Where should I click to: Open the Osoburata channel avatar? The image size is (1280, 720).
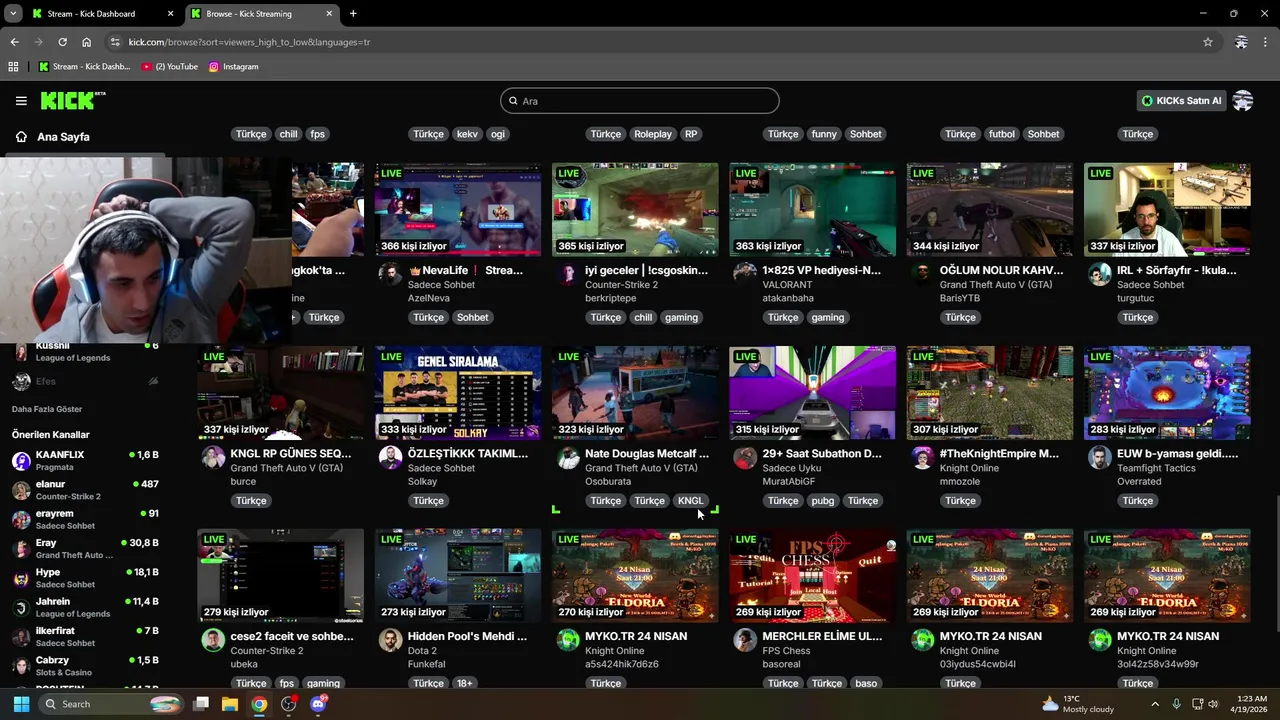point(568,457)
